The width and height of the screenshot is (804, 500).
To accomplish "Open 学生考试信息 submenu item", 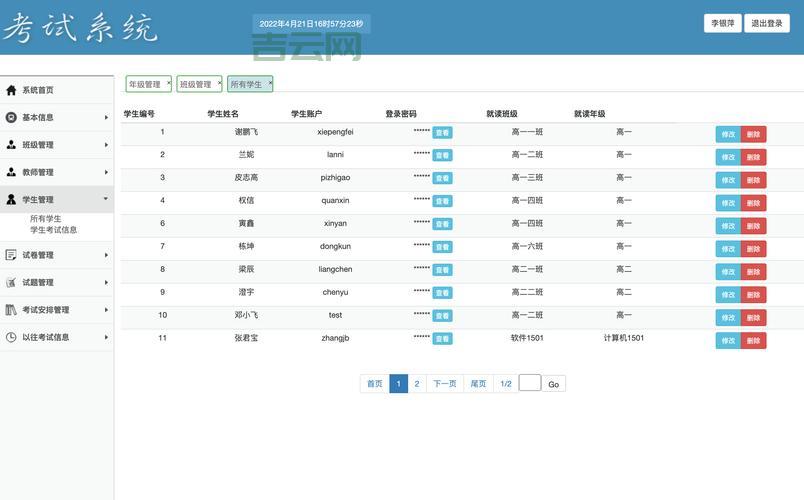I will click(53, 230).
